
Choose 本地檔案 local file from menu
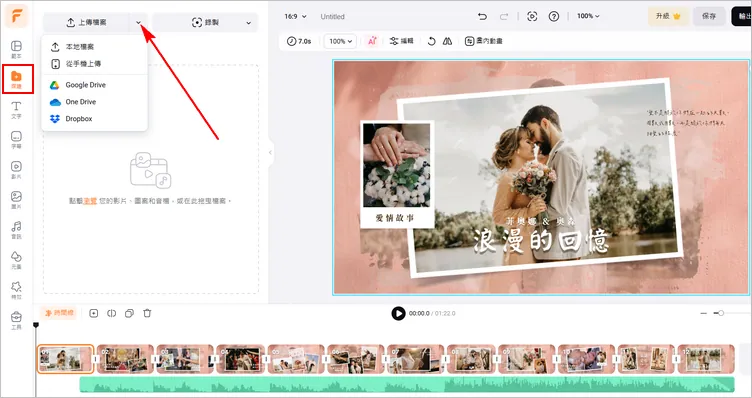pos(94,47)
